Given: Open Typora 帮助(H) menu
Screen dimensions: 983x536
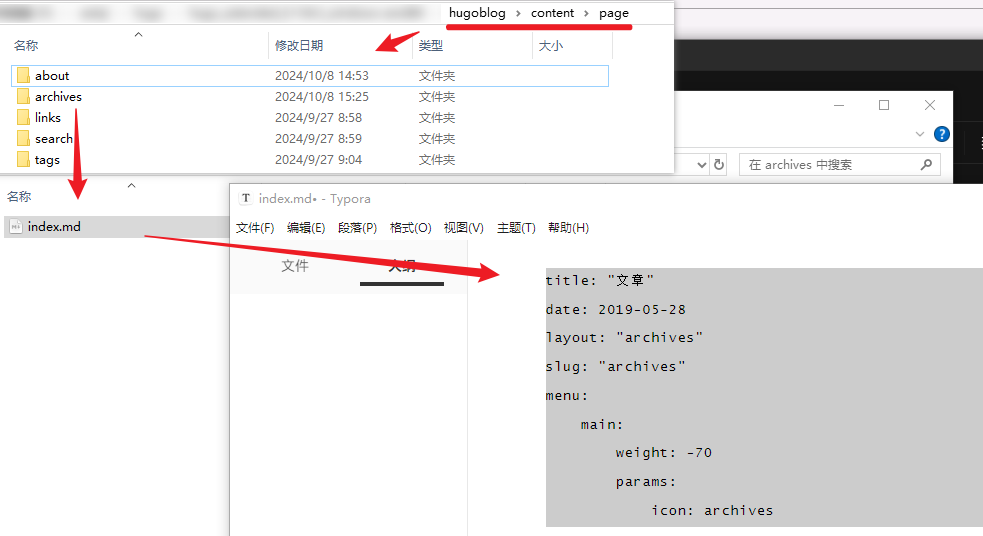Looking at the screenshot, I should 569,228.
